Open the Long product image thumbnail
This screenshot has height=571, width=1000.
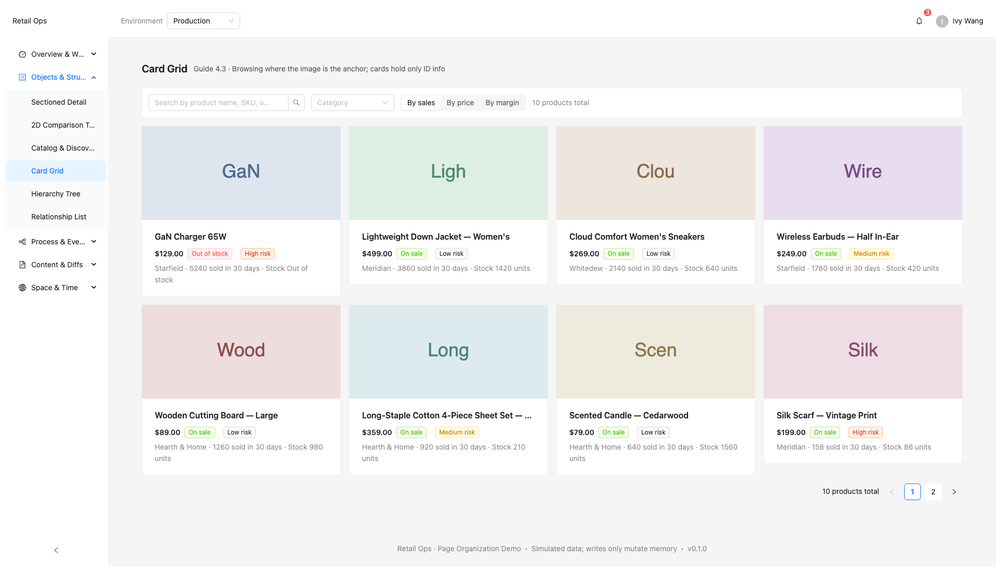point(448,352)
